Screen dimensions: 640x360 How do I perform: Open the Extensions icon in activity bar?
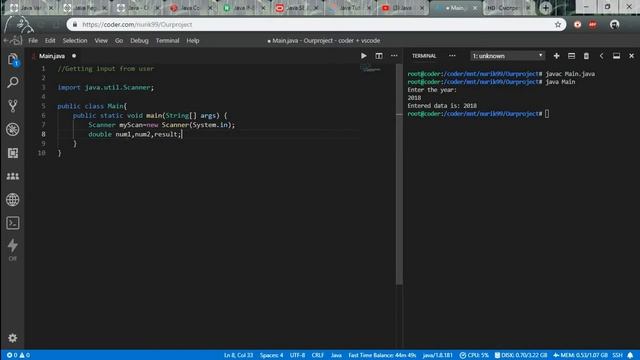[13, 153]
